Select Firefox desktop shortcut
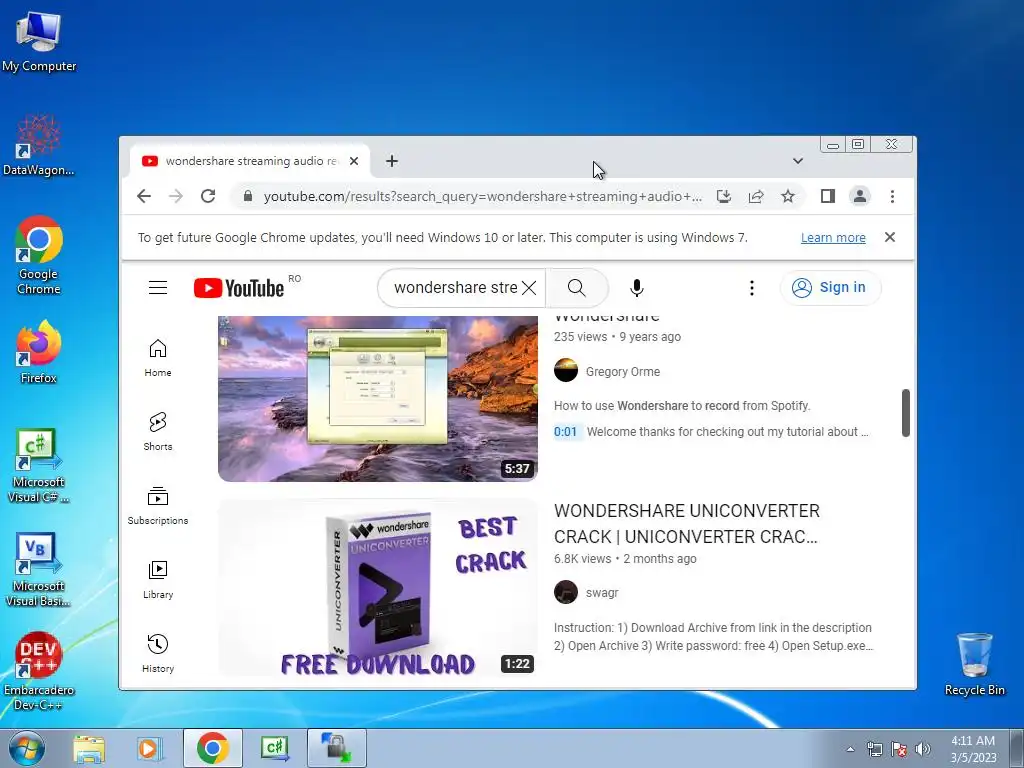Viewport: 1024px width, 768px height. [x=39, y=353]
